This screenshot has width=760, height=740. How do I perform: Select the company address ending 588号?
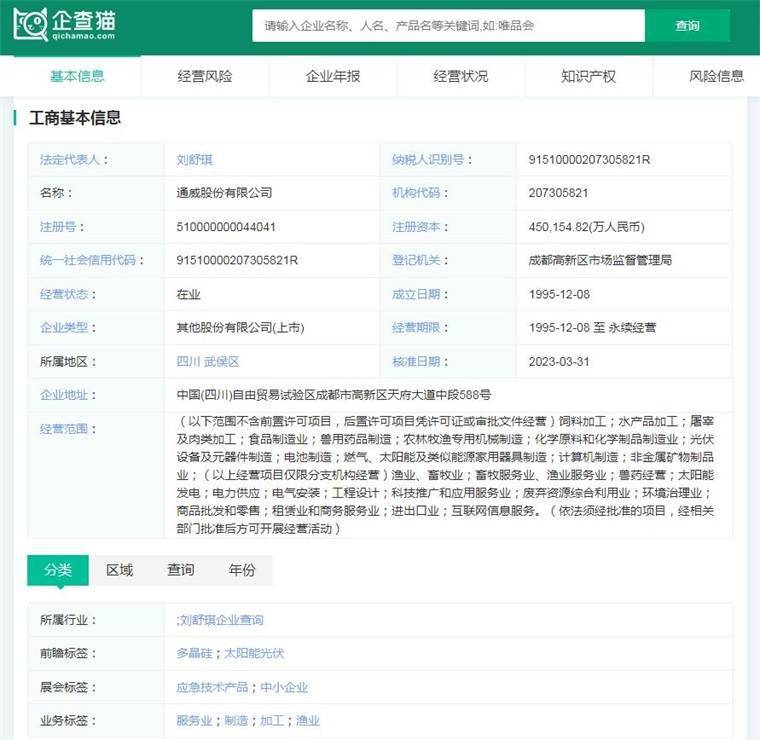pyautogui.click(x=333, y=395)
